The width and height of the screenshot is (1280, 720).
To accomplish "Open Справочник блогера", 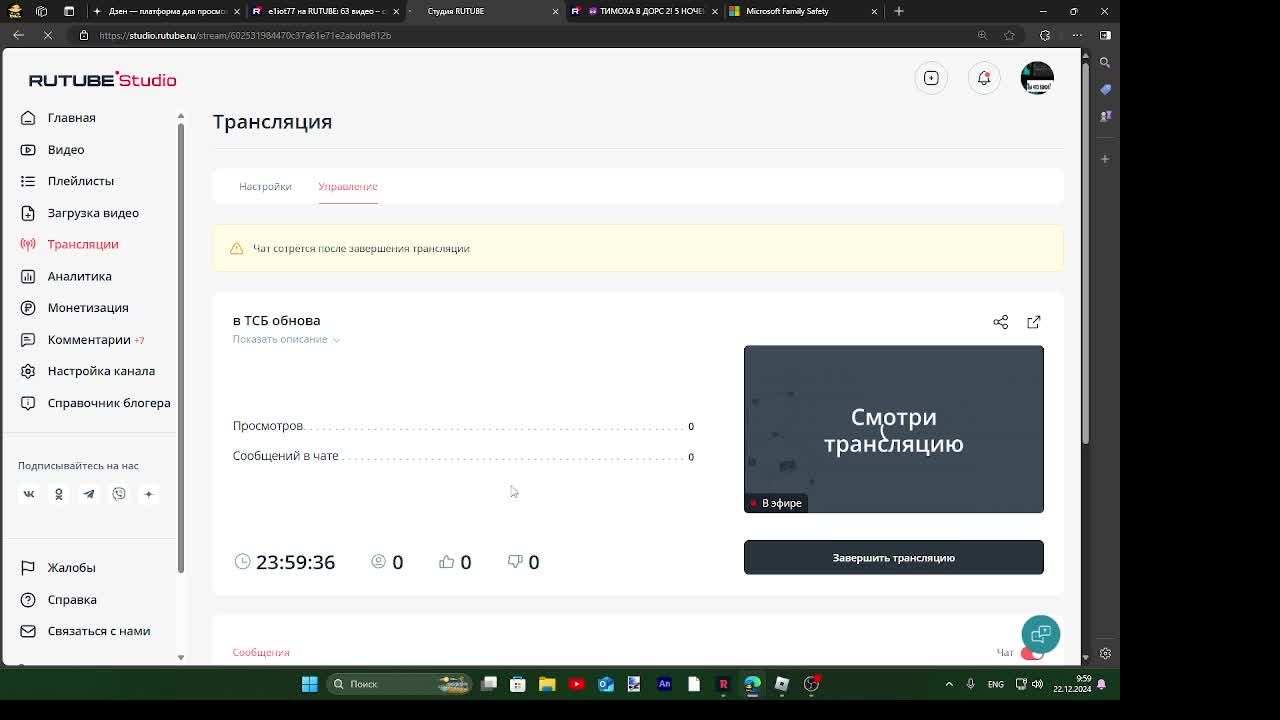I will coord(96,403).
